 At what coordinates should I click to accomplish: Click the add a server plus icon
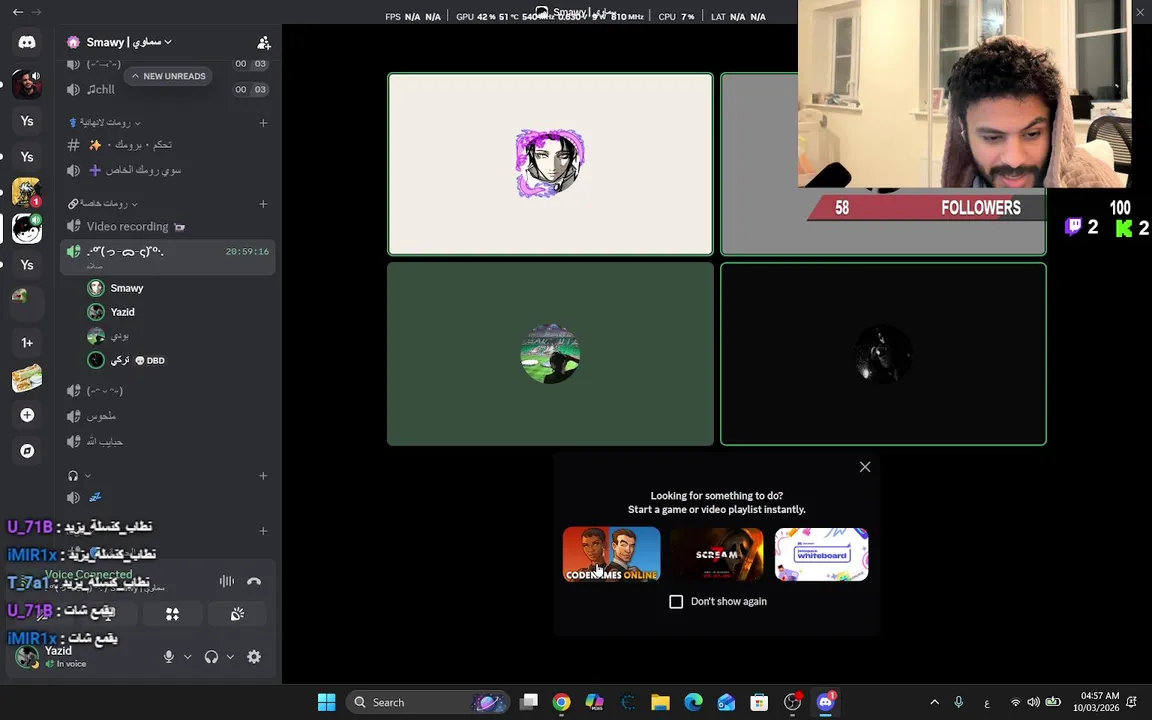27,415
